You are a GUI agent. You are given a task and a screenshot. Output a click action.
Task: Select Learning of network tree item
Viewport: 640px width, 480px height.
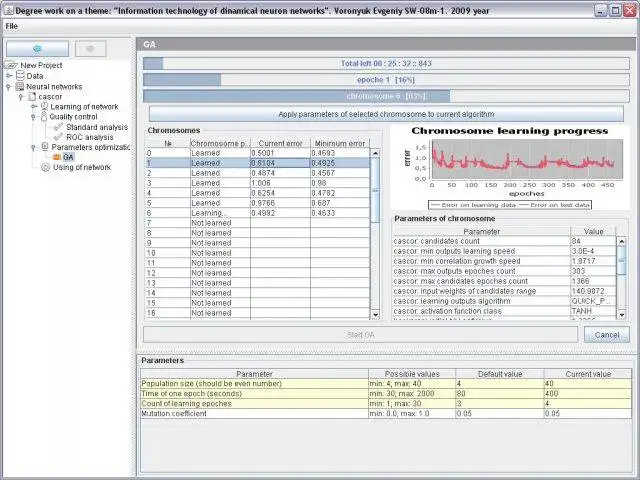[84, 107]
